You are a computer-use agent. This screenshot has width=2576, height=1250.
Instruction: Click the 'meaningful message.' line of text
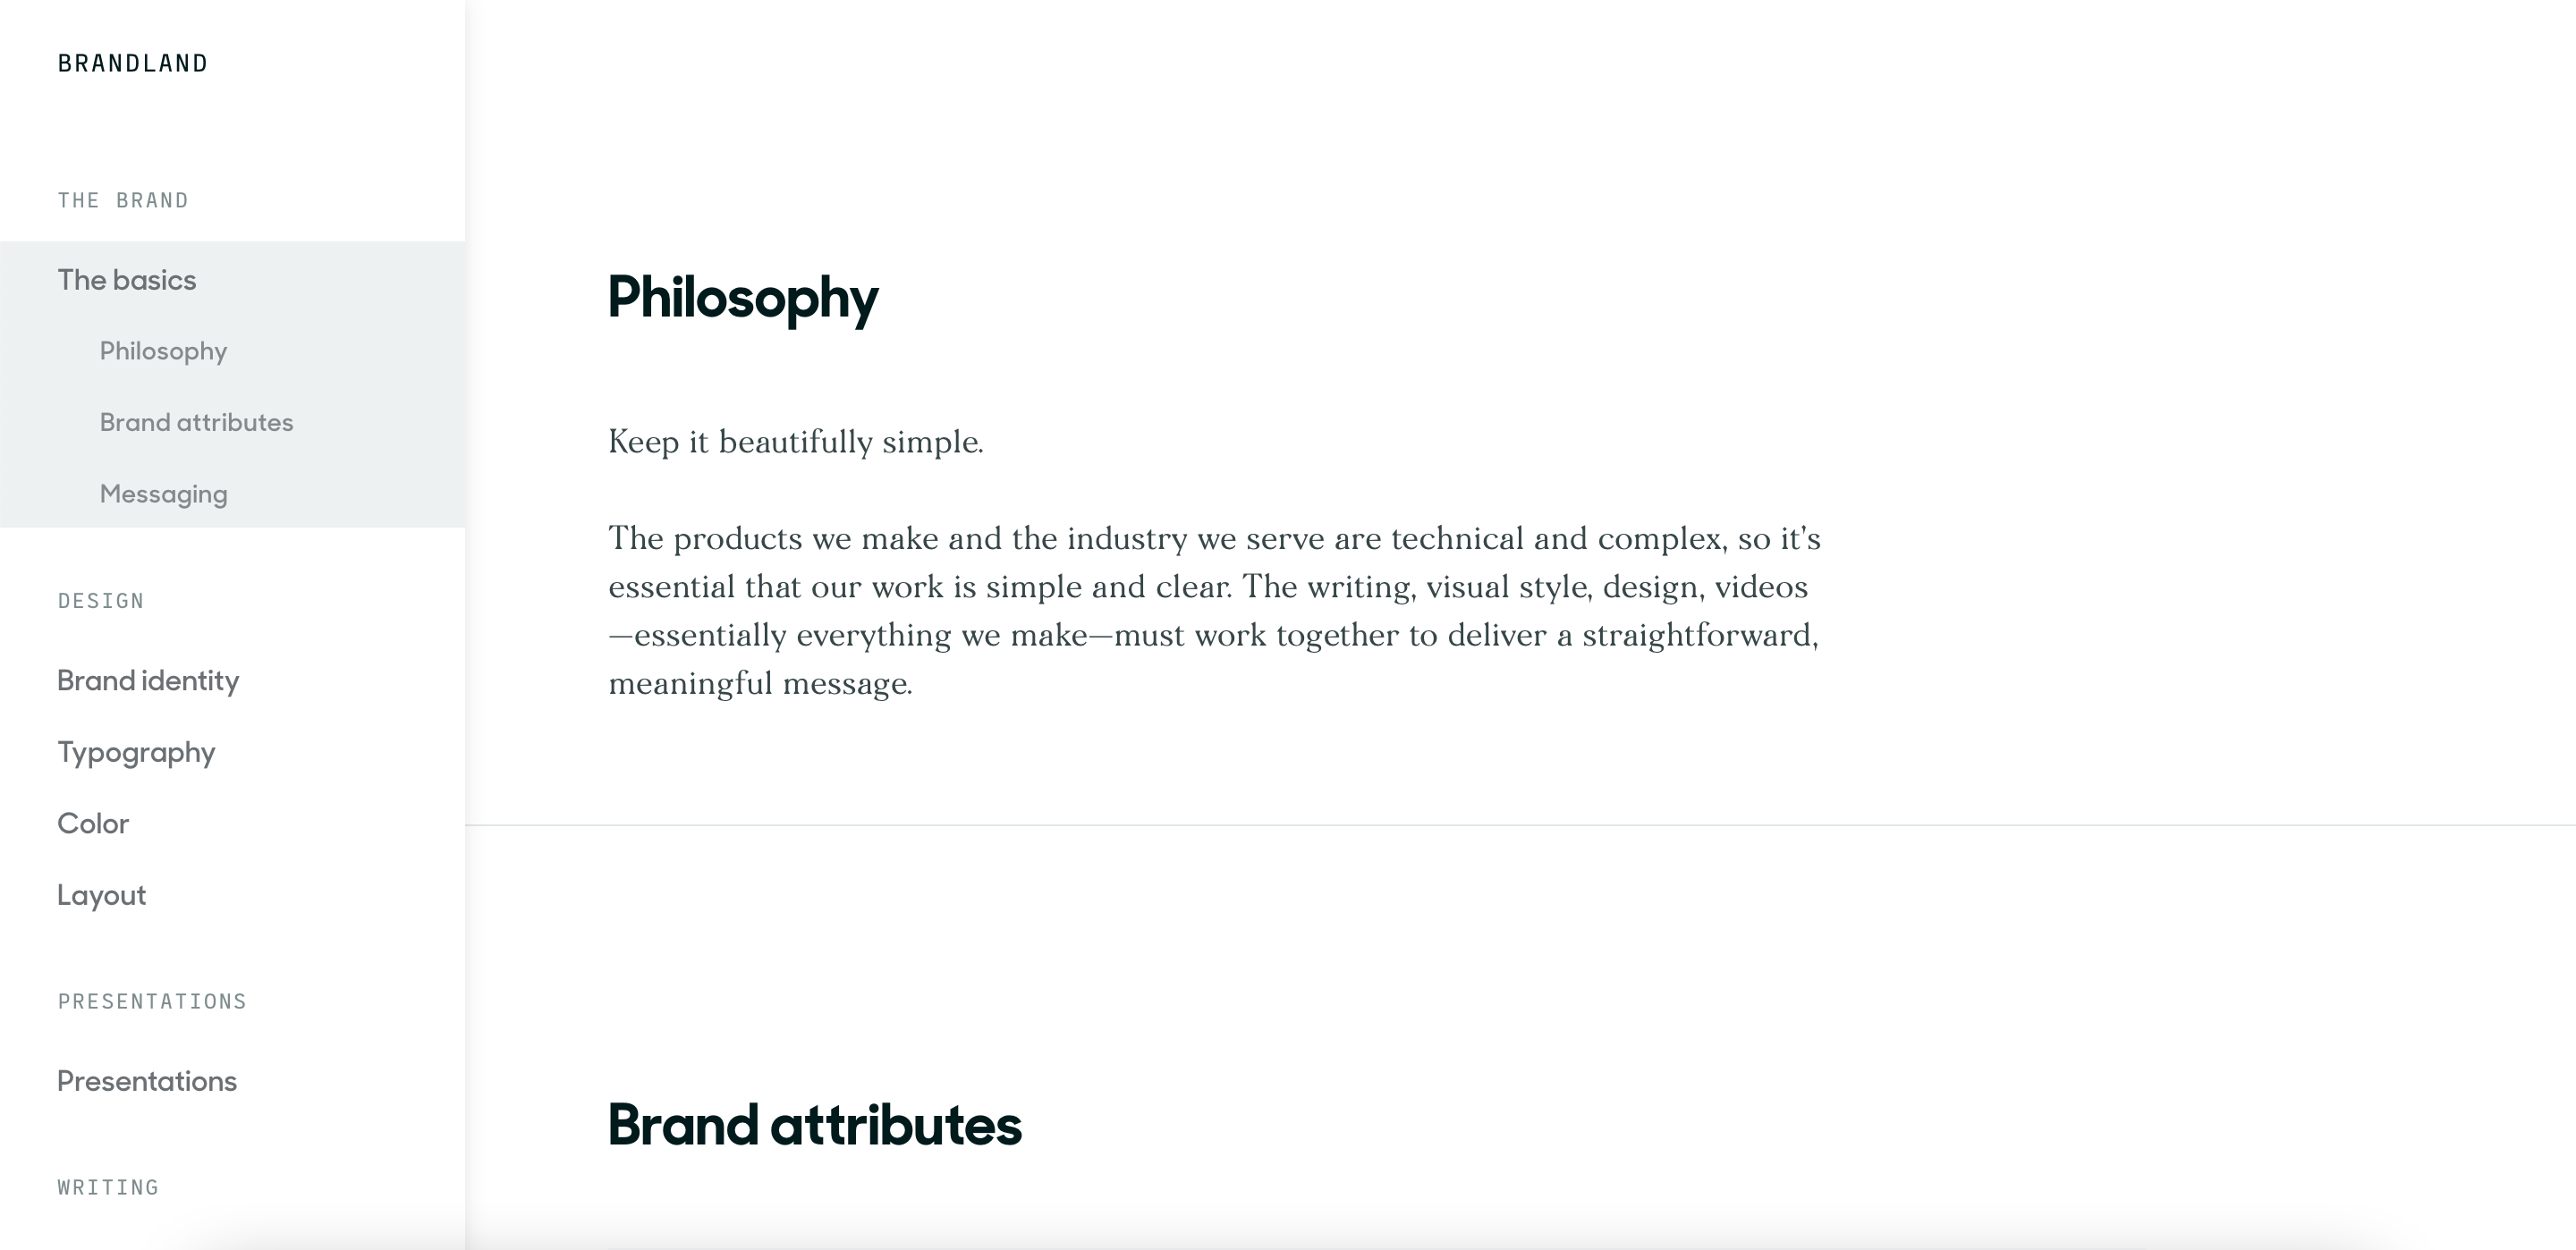pos(760,684)
